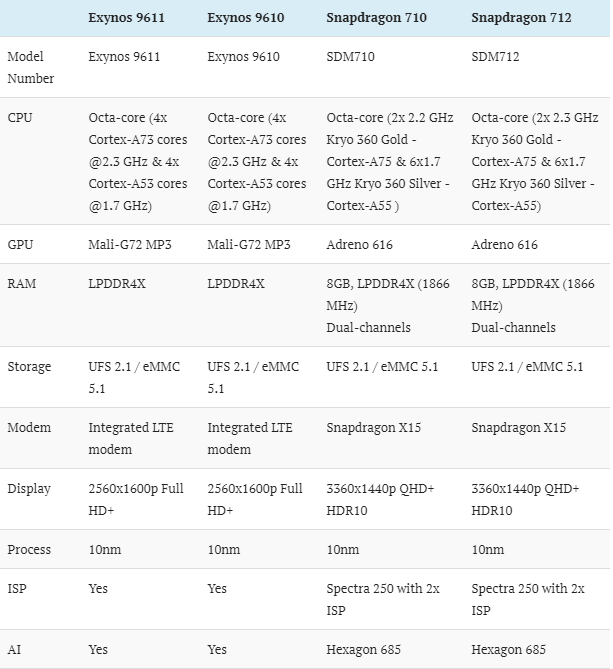Select the AI row label
The width and height of the screenshot is (613, 669).
[x=14, y=649]
